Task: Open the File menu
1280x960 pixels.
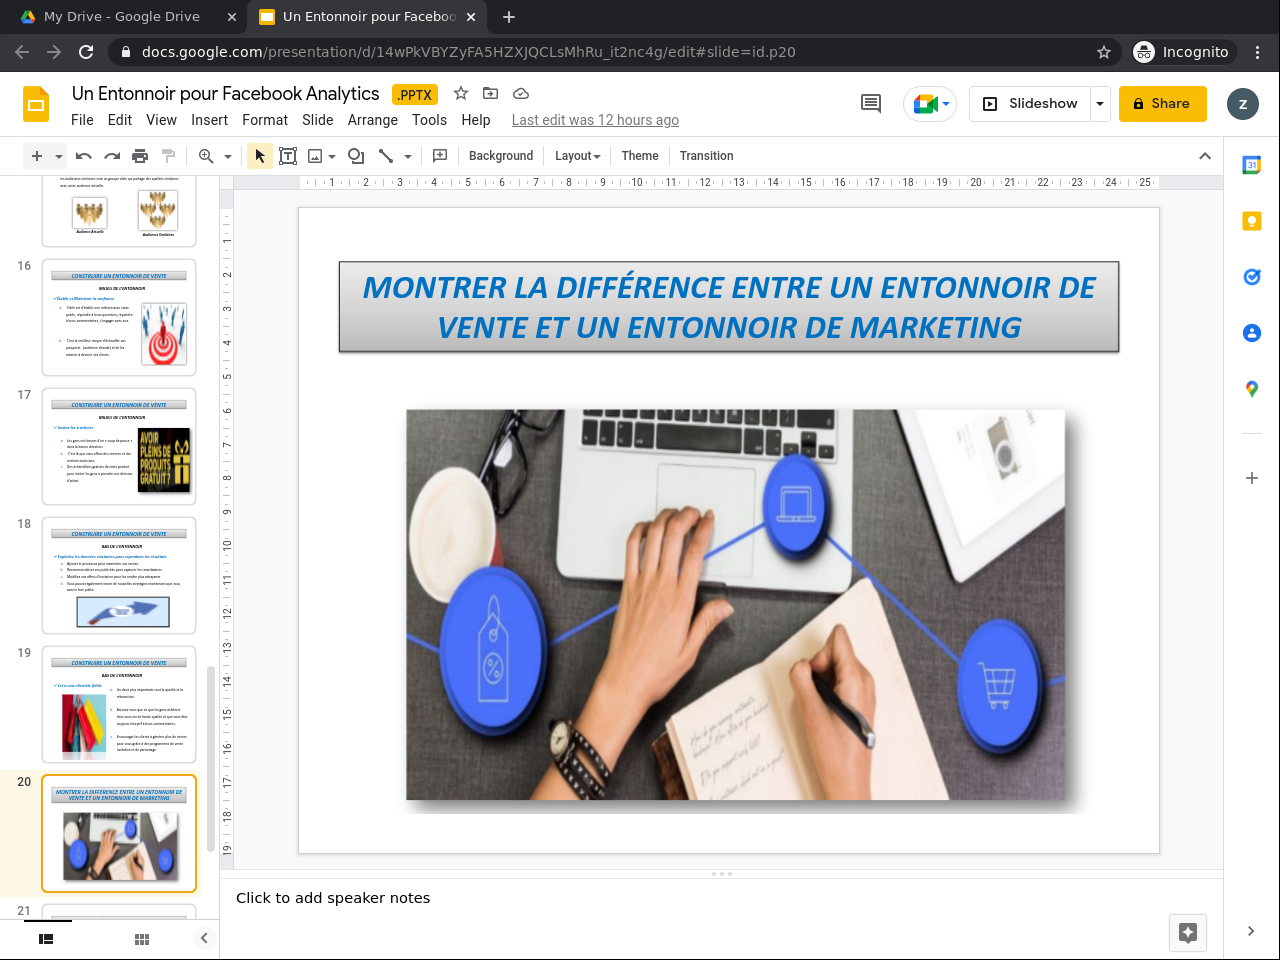Action: pos(82,120)
